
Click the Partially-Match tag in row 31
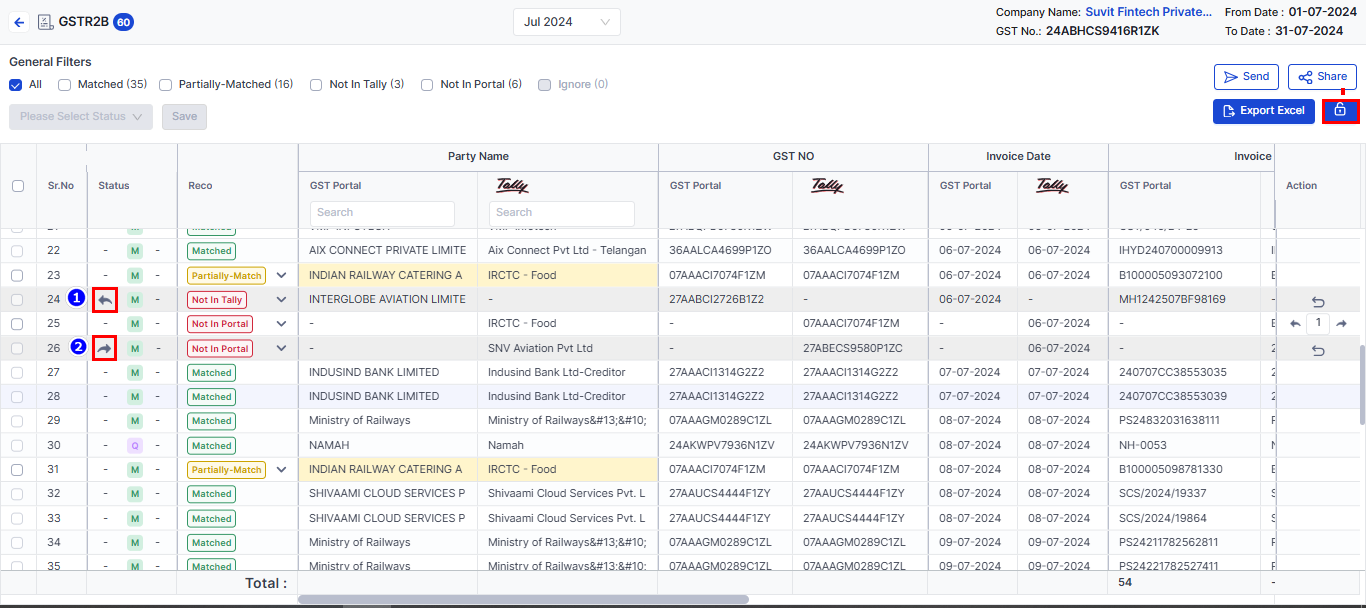click(226, 469)
